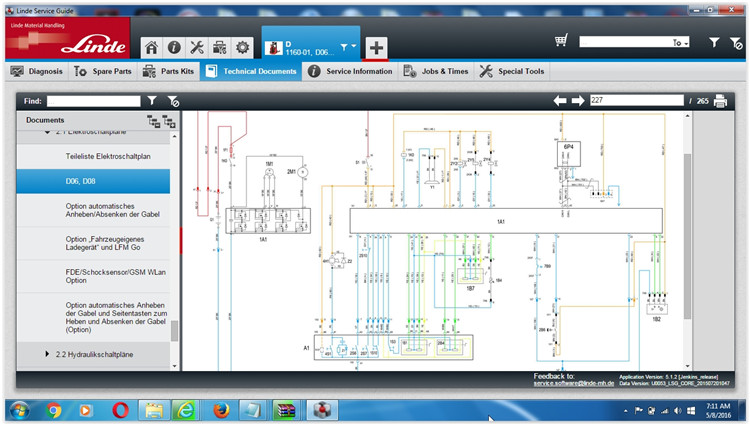This screenshot has width=750, height=425.
Task: Add a new vehicle tab with plus
Action: pos(376,48)
